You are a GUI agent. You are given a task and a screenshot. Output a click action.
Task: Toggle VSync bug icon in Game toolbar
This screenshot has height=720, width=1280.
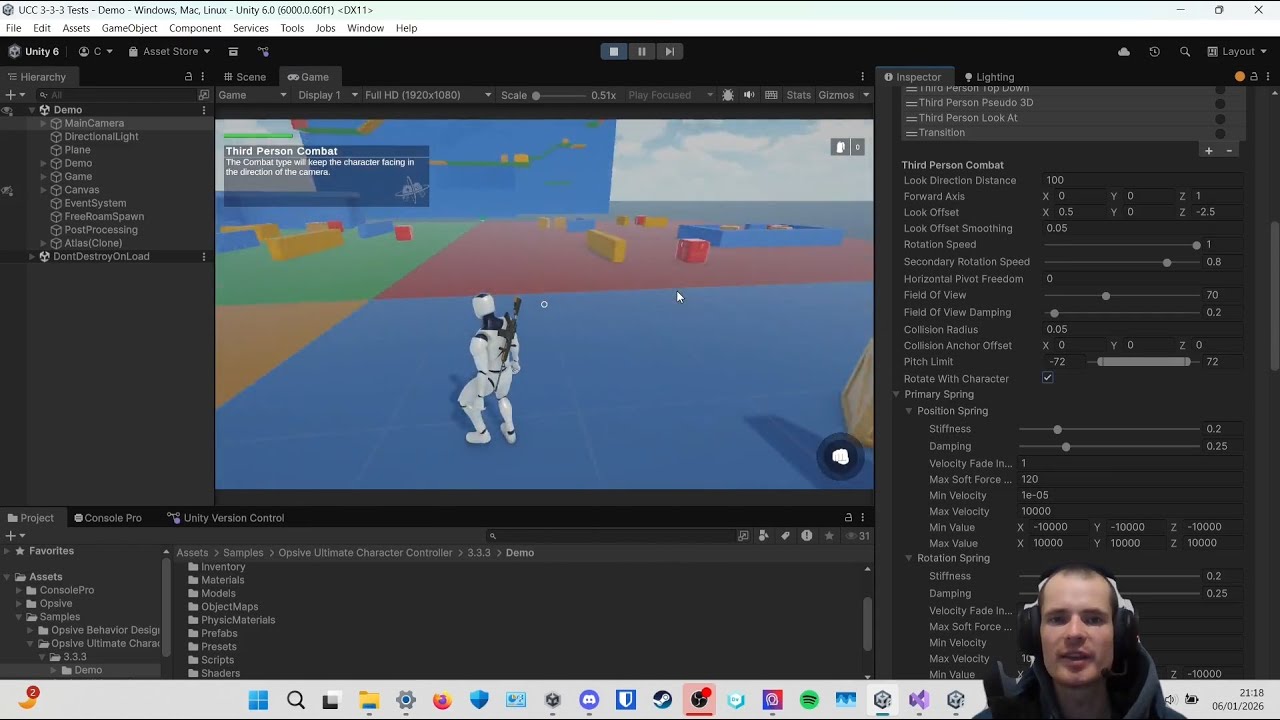(x=727, y=95)
